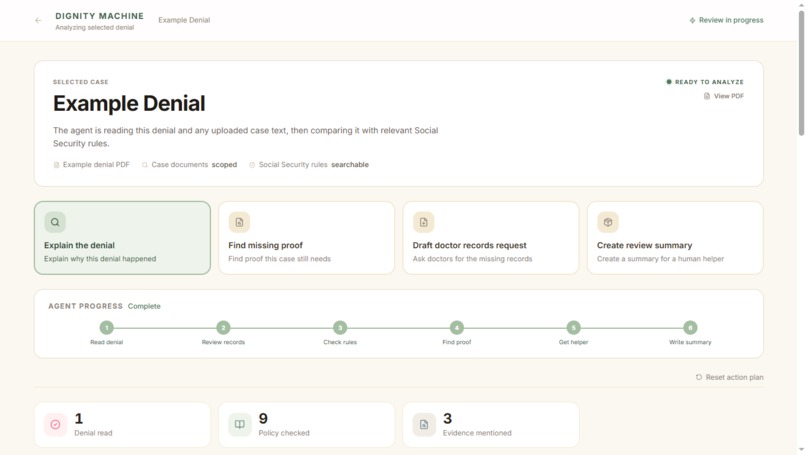806x455 pixels.
Task: Click the Selected Case label
Action: pyautogui.click(x=81, y=82)
